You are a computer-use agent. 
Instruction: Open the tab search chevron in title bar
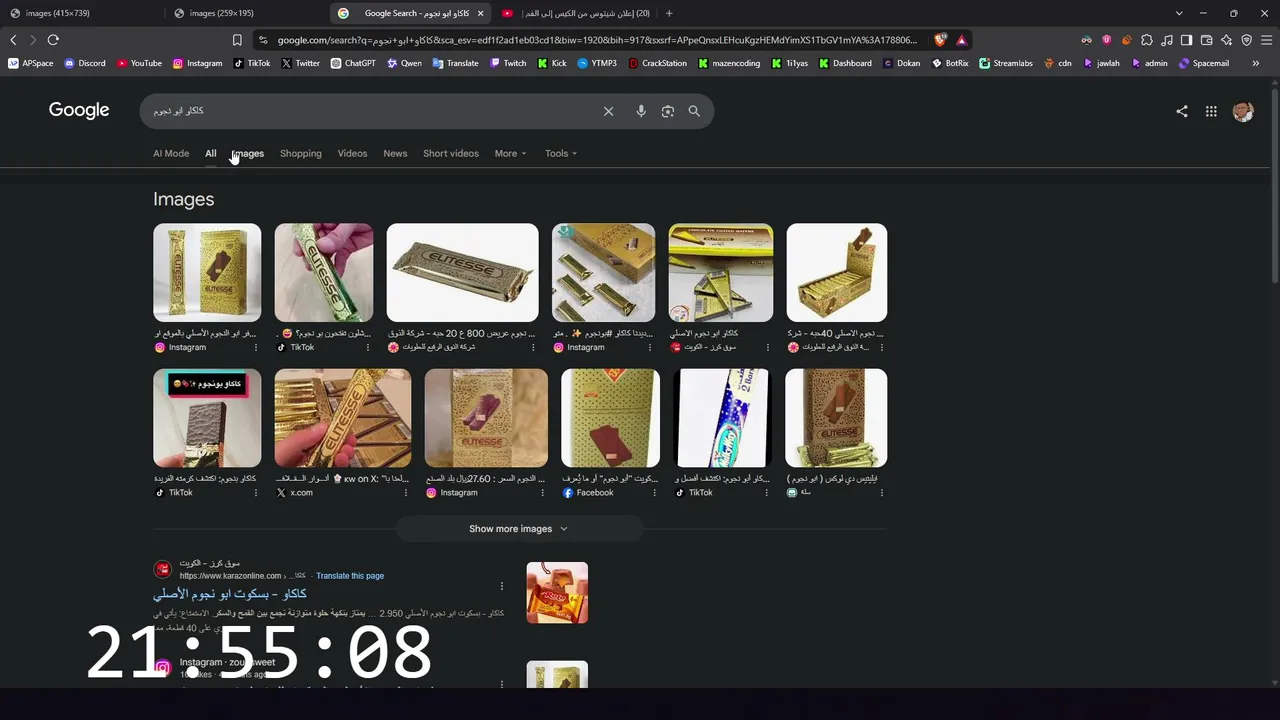click(1179, 13)
